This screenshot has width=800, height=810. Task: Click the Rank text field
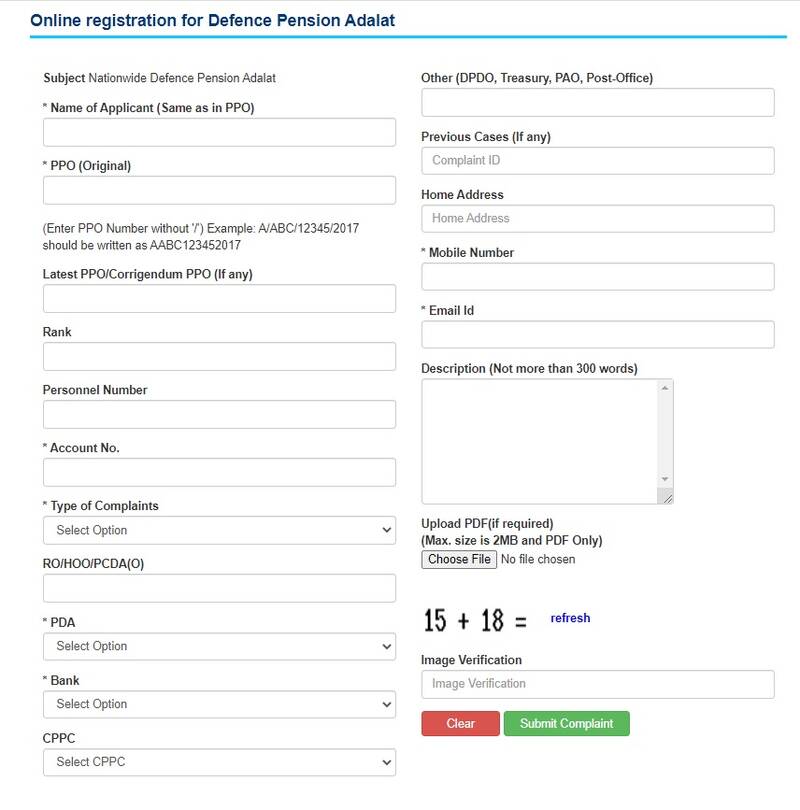[219, 356]
